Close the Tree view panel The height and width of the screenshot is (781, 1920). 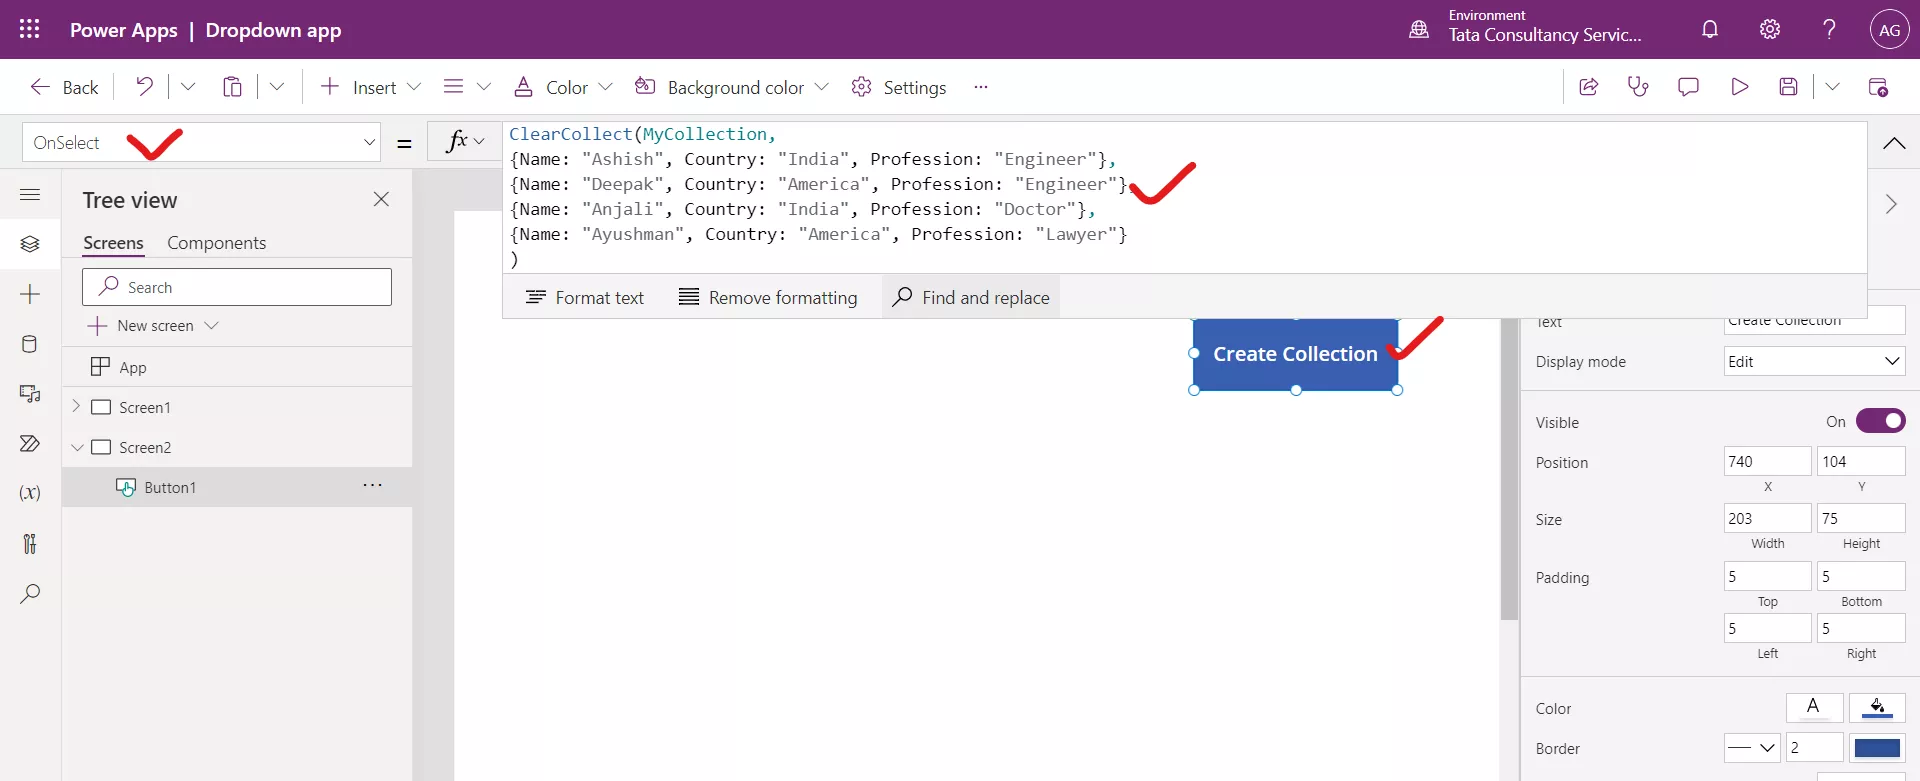(x=381, y=199)
